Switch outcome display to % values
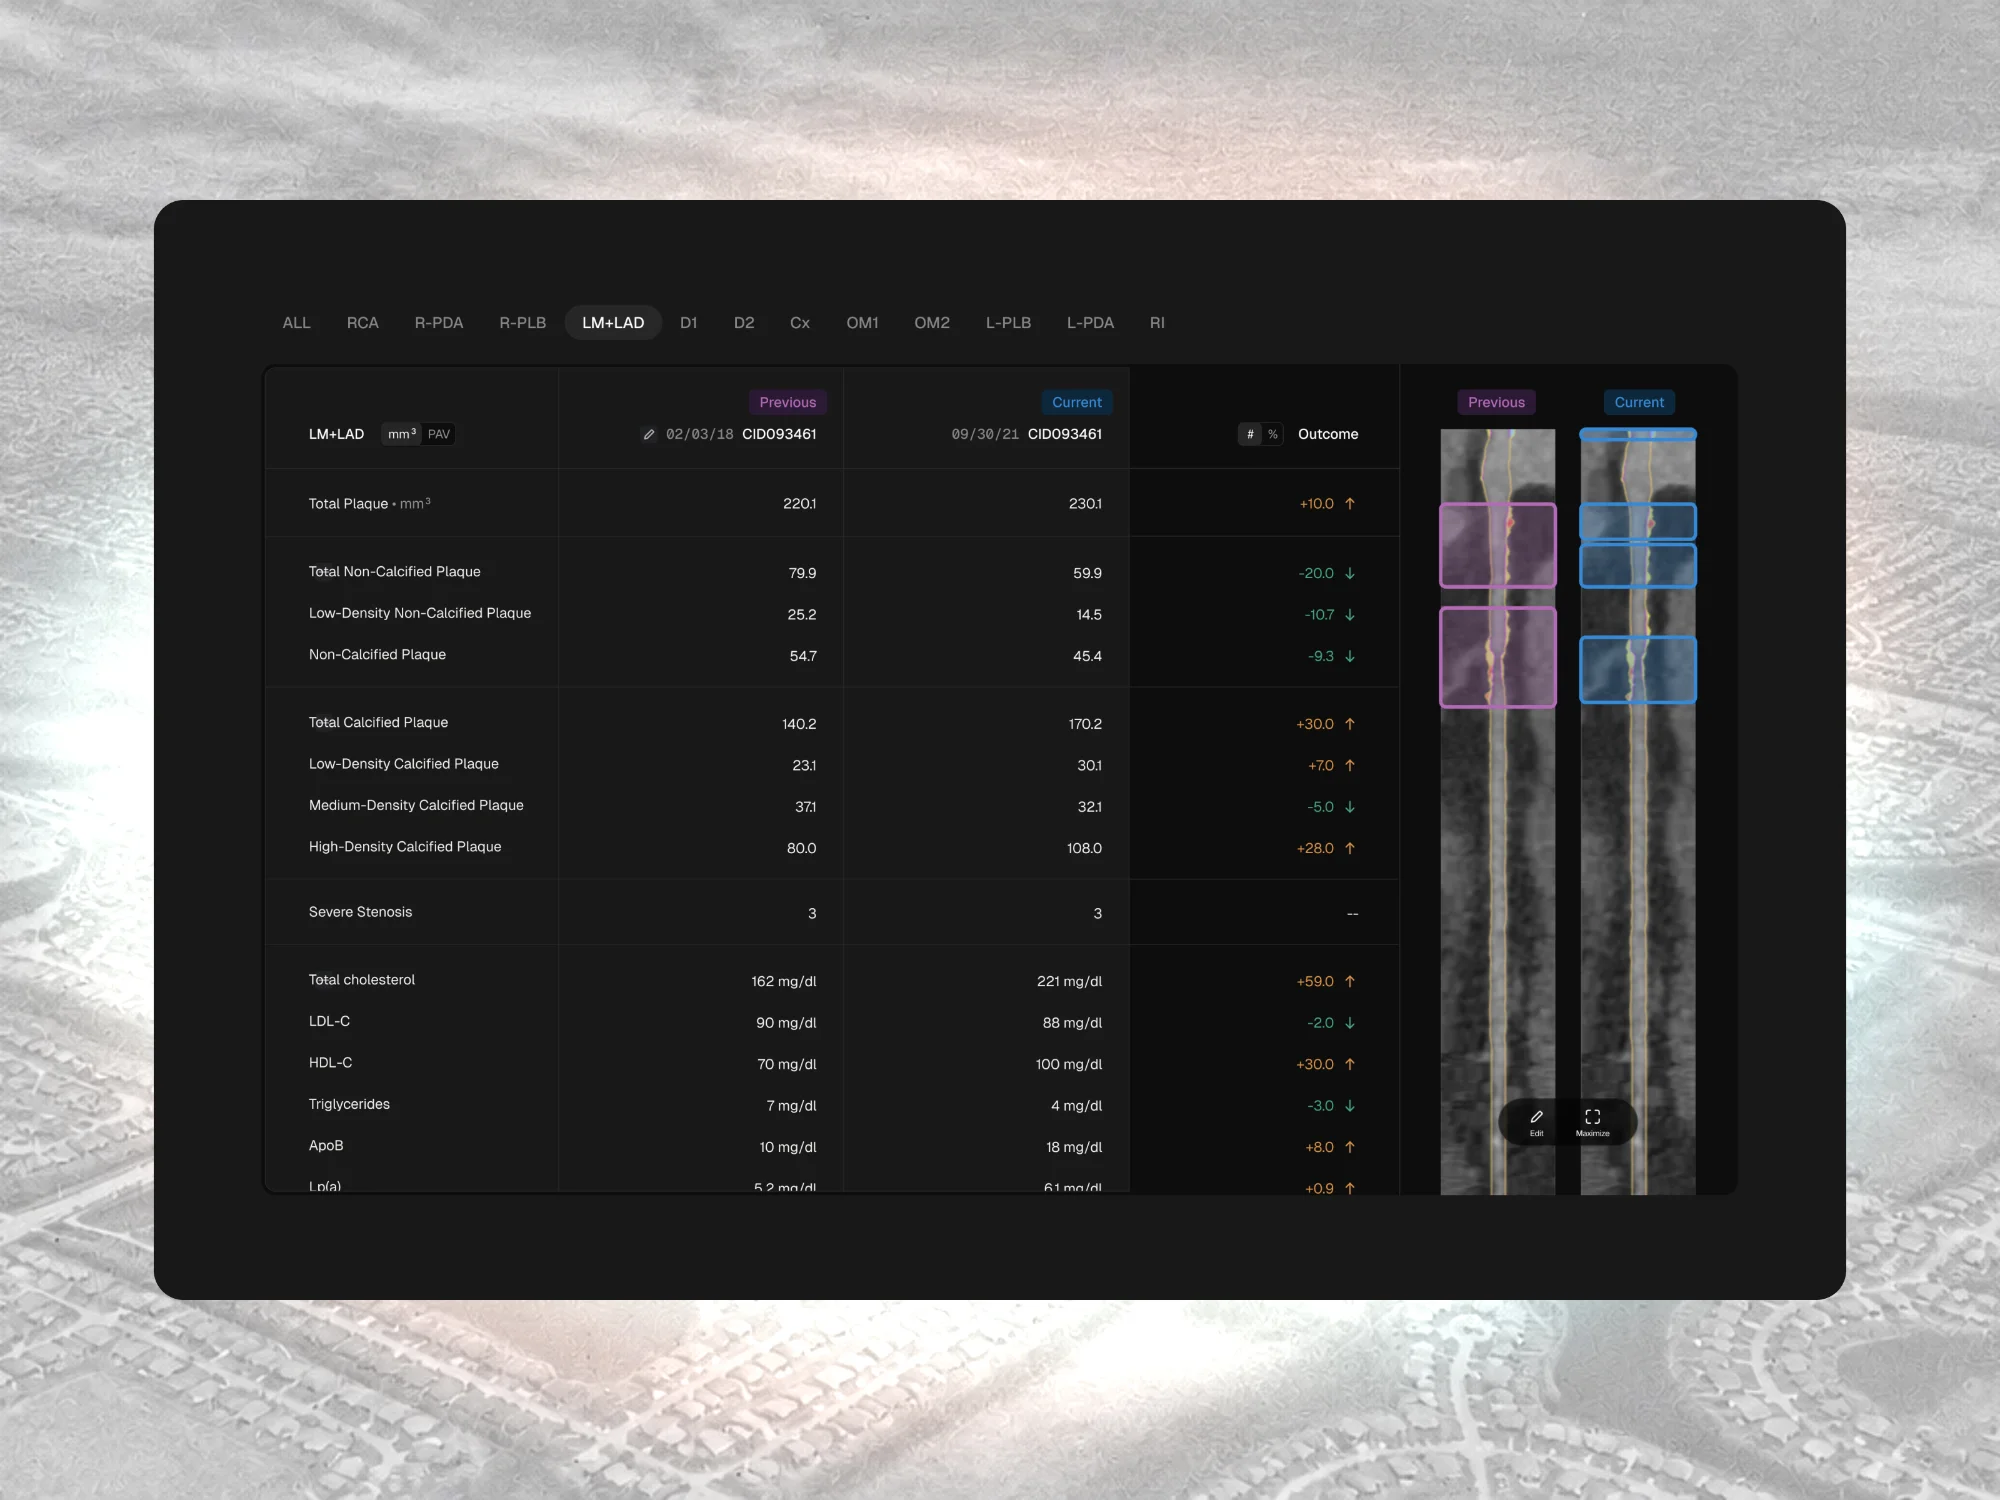 (x=1273, y=434)
